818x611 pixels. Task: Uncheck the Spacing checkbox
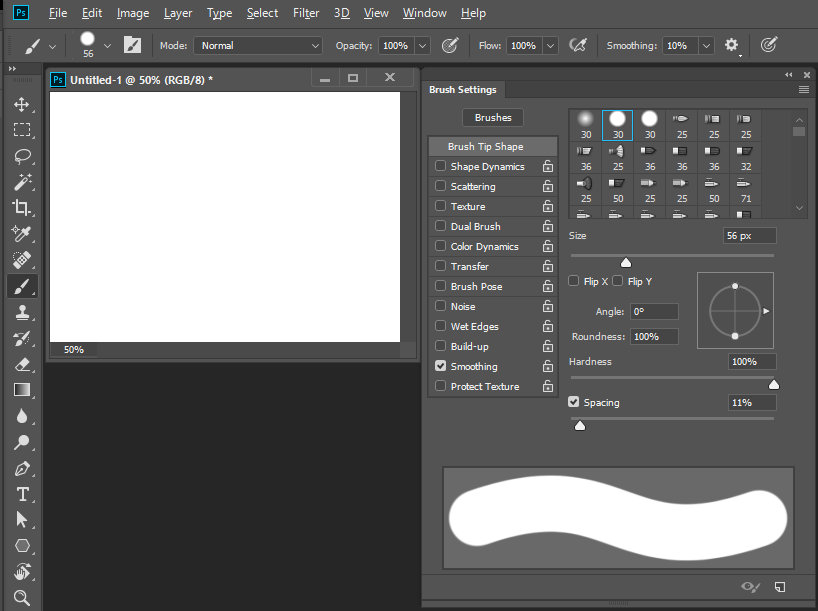click(x=573, y=402)
